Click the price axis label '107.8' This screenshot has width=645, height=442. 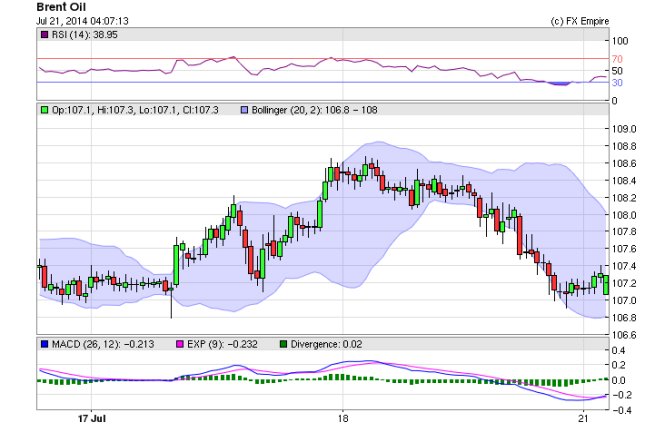click(624, 232)
